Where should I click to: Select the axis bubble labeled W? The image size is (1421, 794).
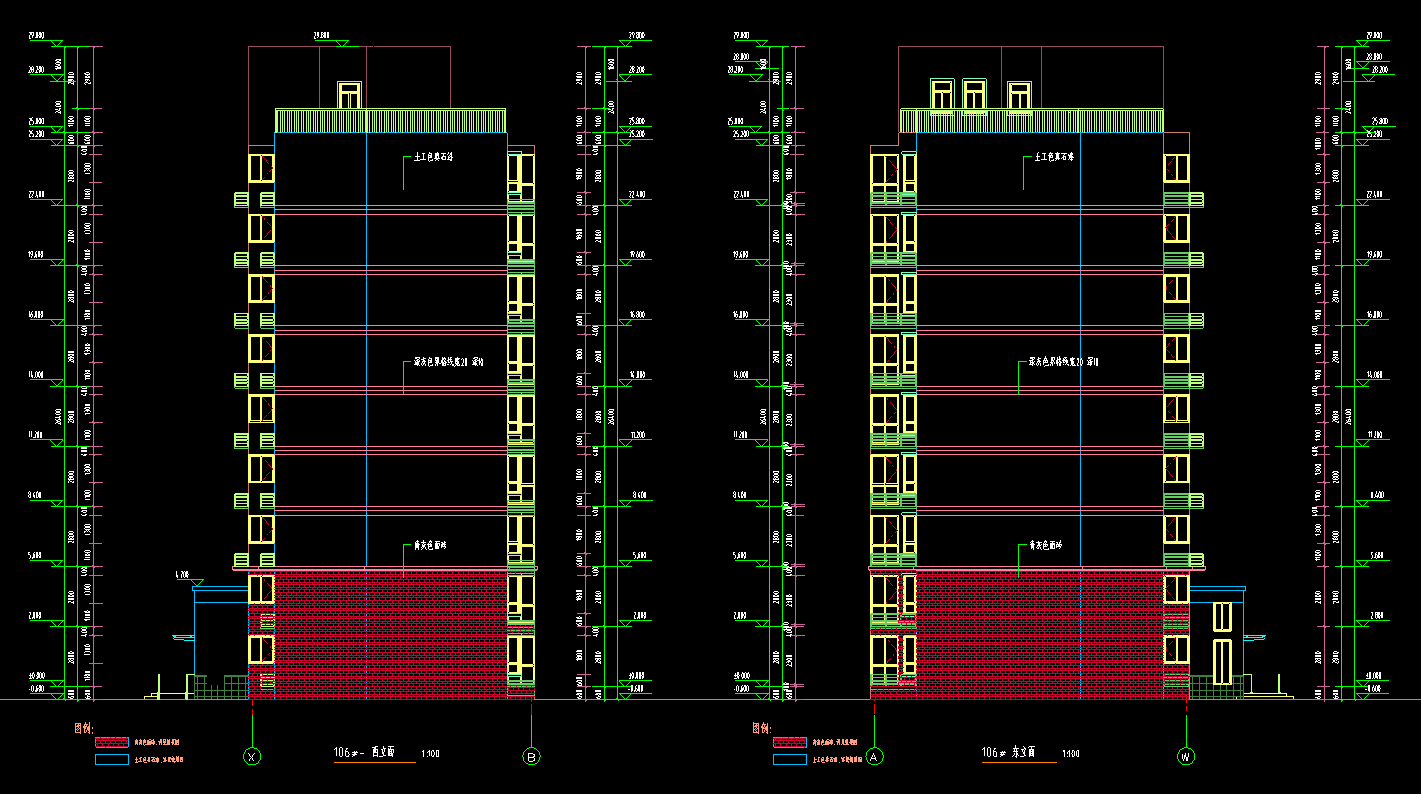(x=1186, y=757)
